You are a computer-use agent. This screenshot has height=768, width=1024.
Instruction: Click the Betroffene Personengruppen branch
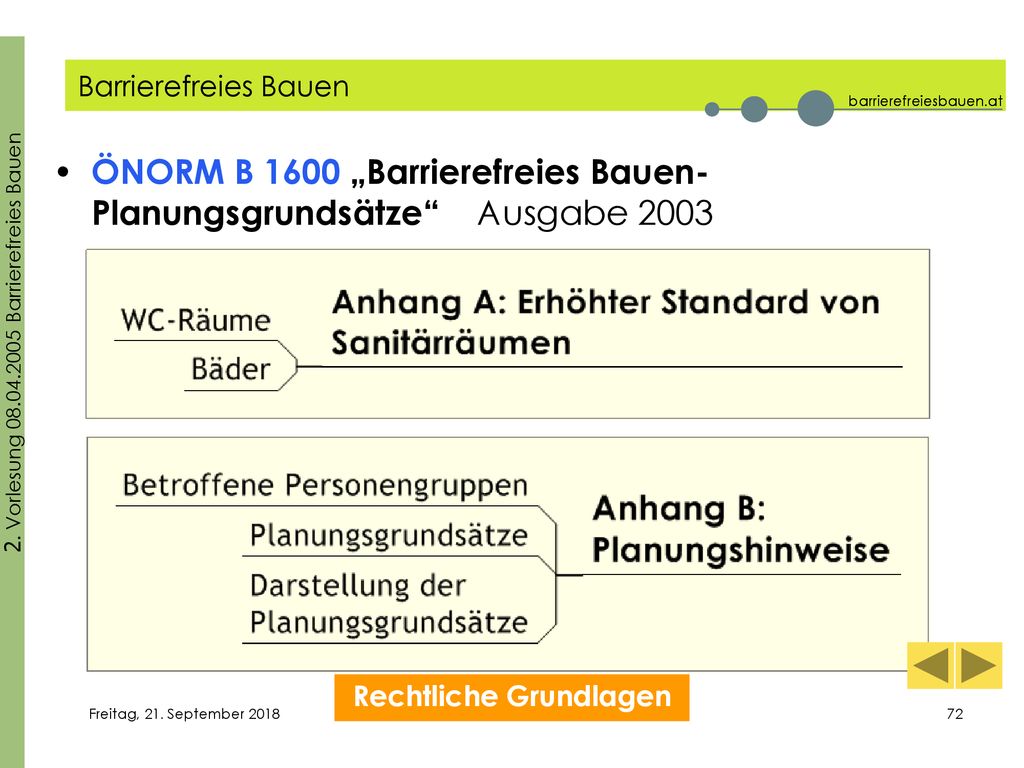325,485
